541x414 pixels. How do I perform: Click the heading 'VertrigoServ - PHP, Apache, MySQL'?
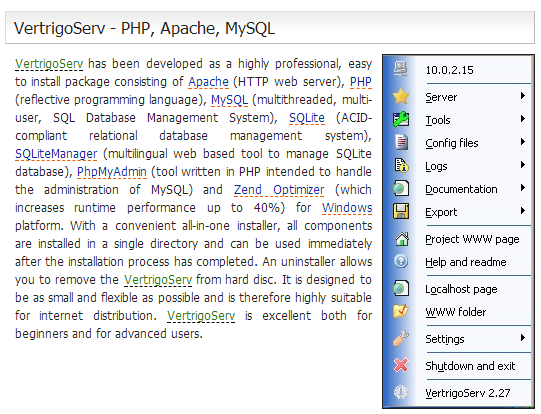point(145,28)
